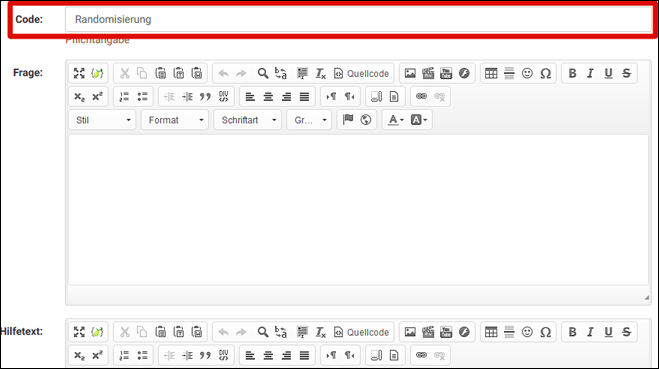
Task: Center text in Frage editor
Action: click(x=268, y=97)
